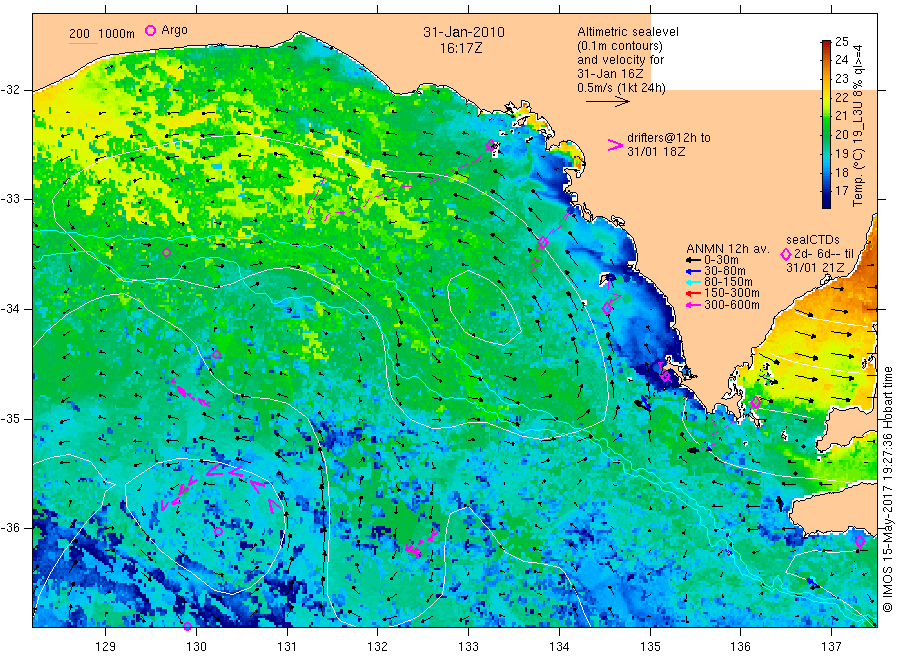Click the "0.5m/s (1kt 24h)" text

pyautogui.click(x=621, y=88)
